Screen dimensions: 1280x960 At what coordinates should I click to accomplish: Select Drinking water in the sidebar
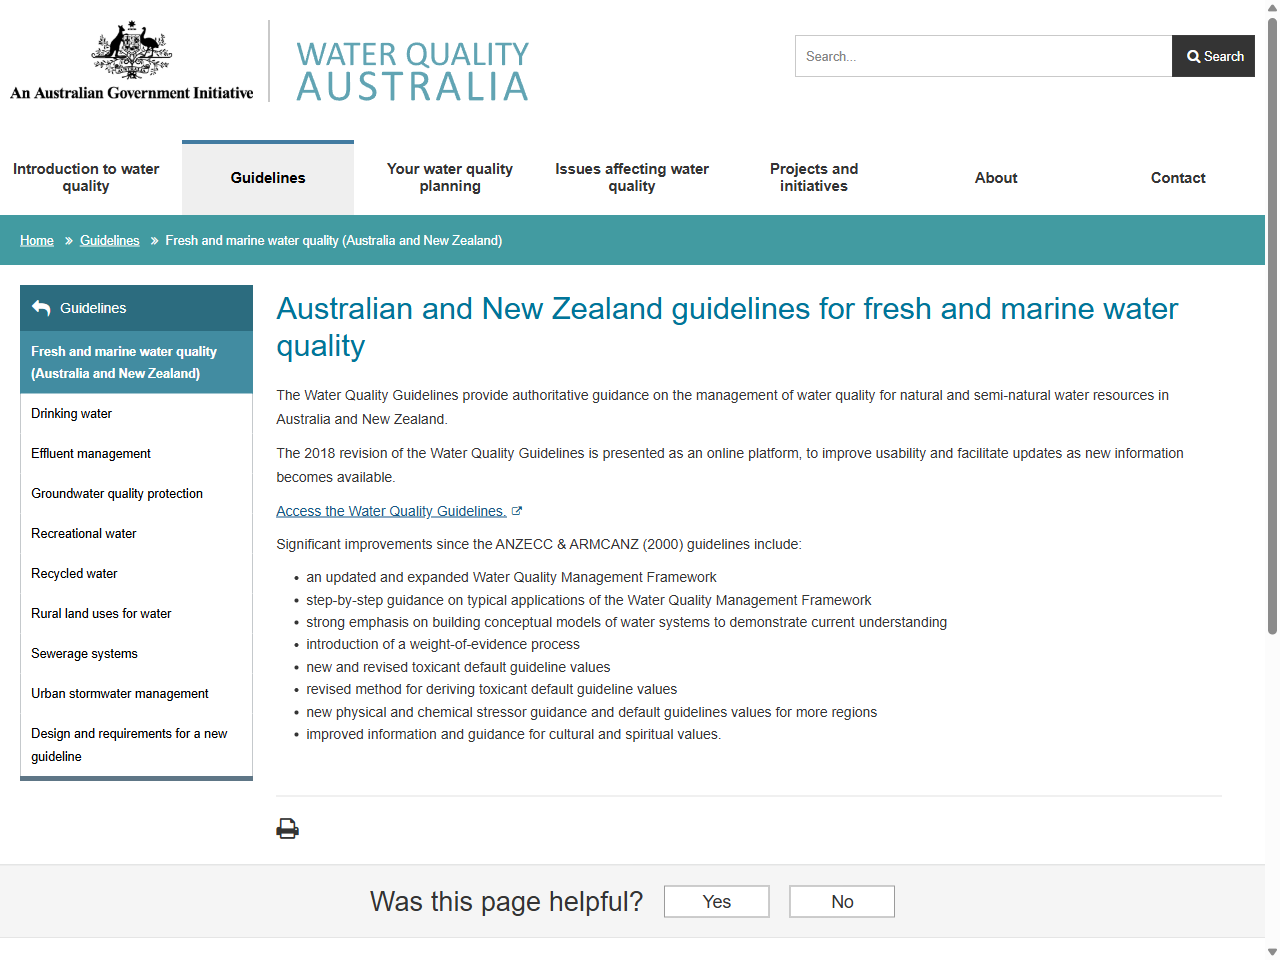click(71, 413)
